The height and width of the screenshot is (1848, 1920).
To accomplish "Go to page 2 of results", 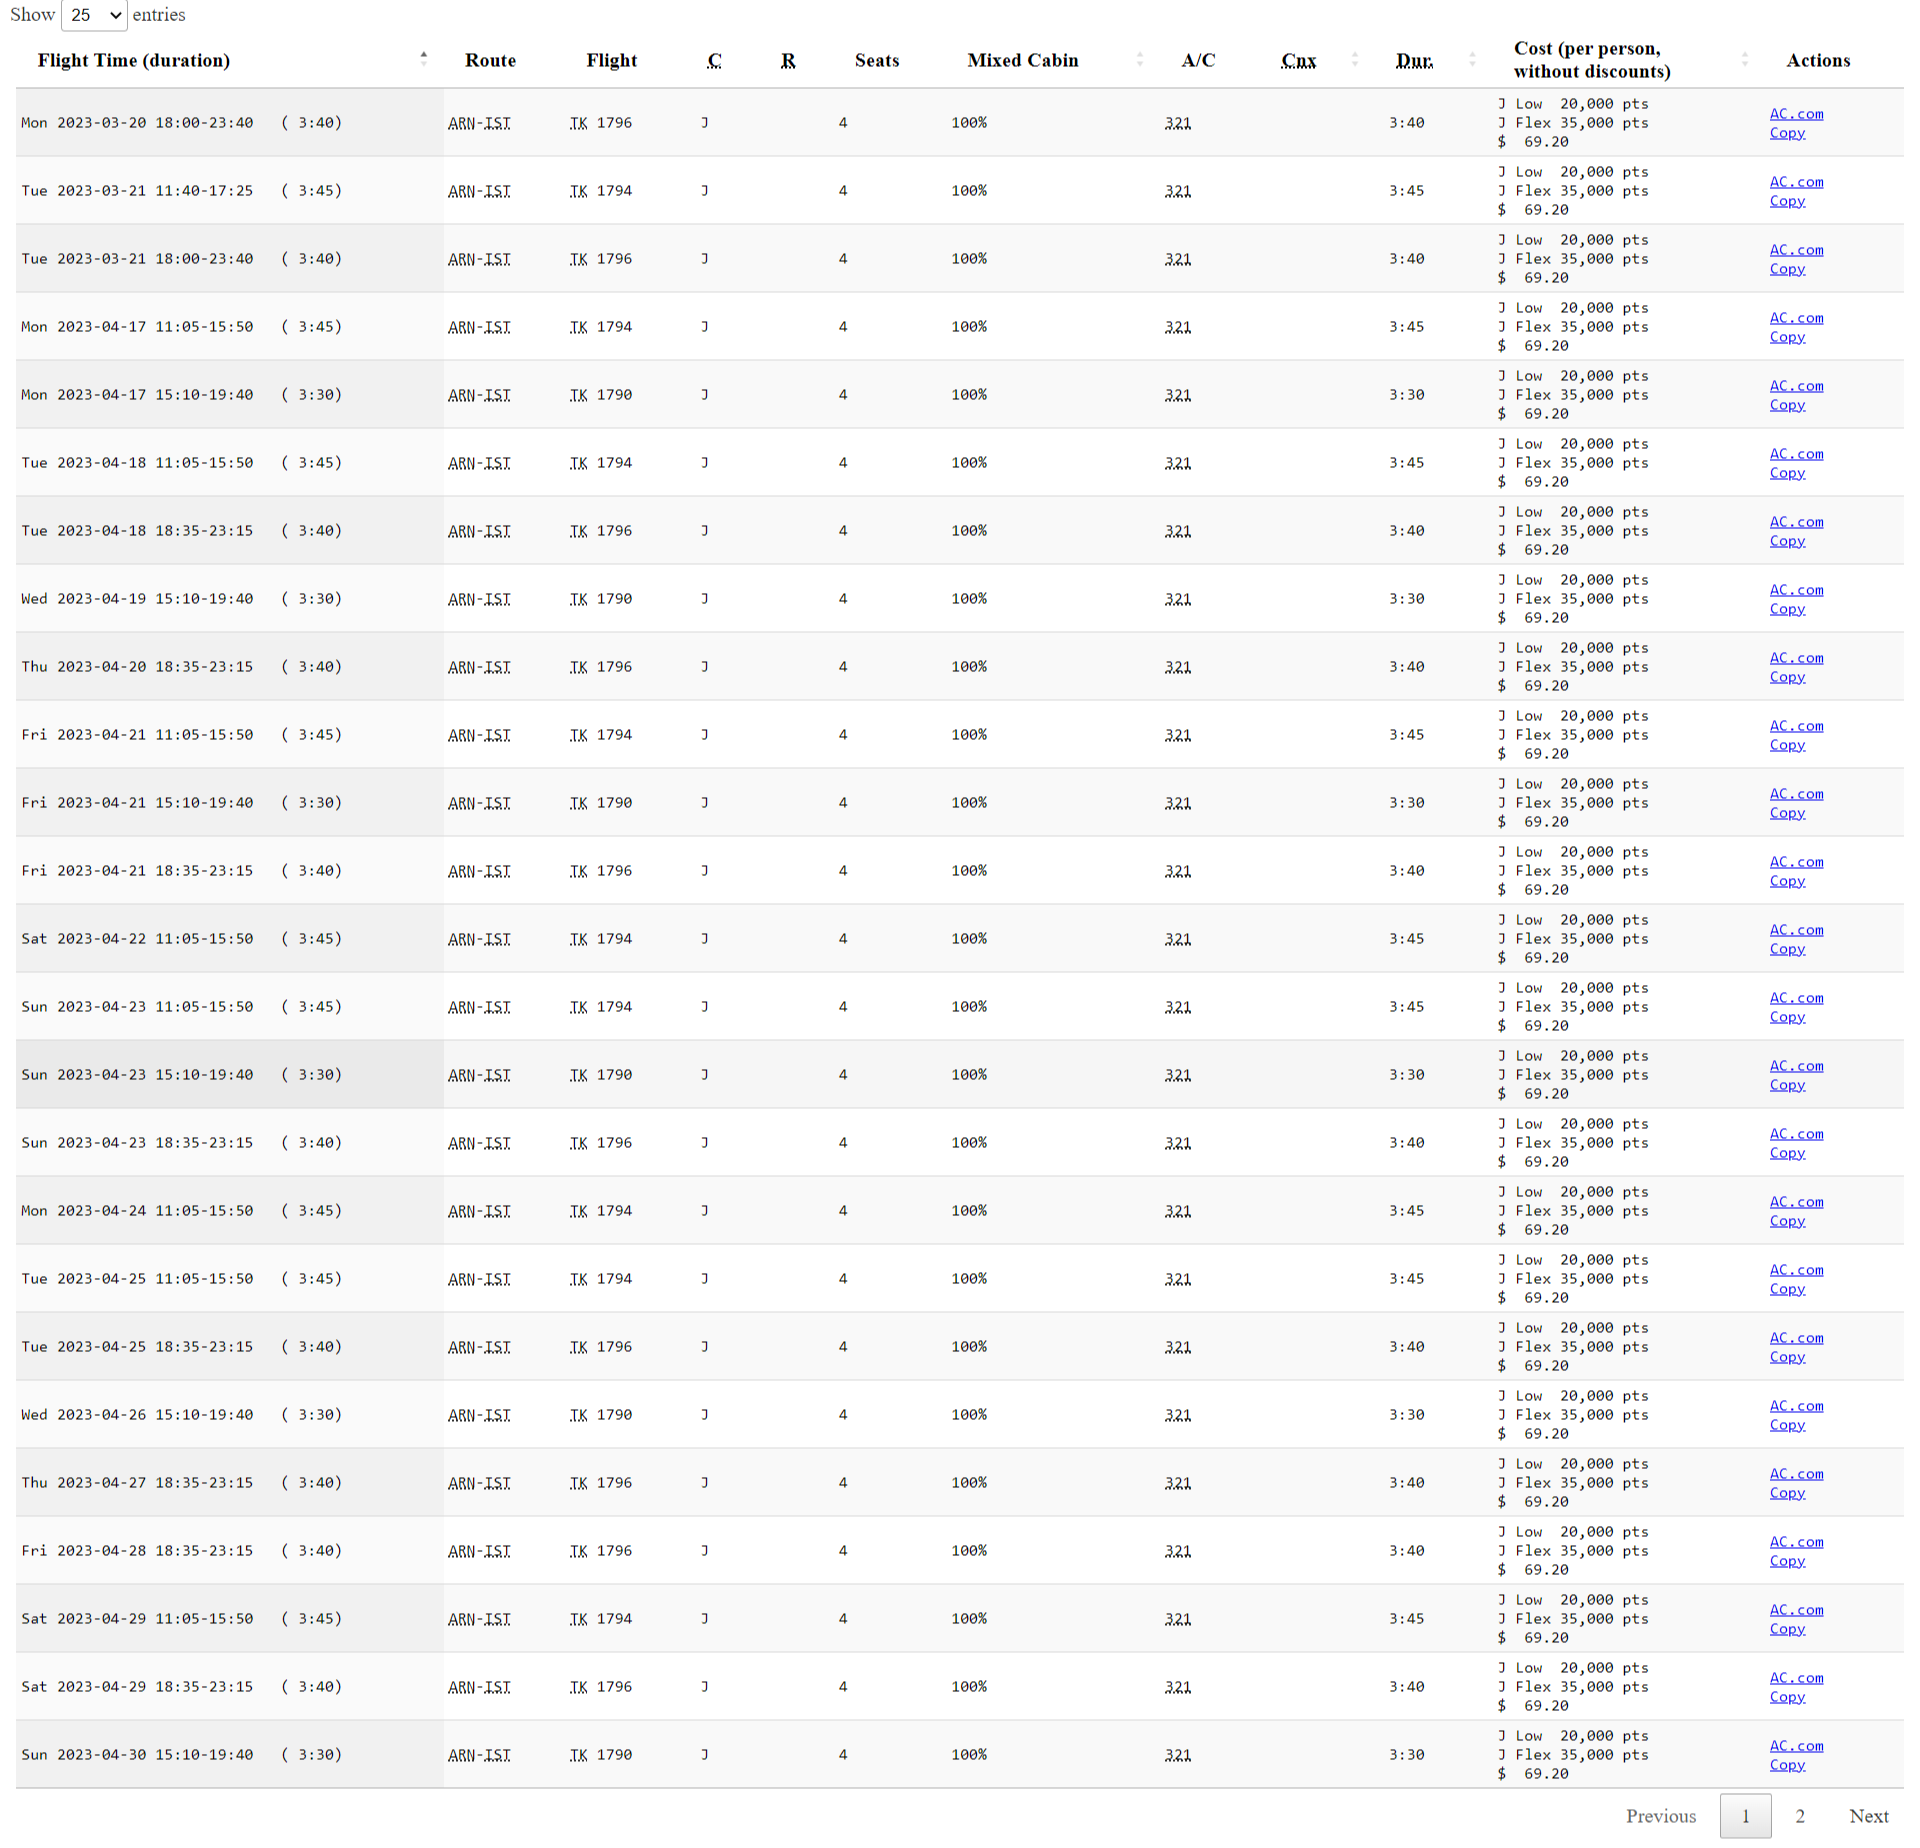I will coord(1799,1816).
